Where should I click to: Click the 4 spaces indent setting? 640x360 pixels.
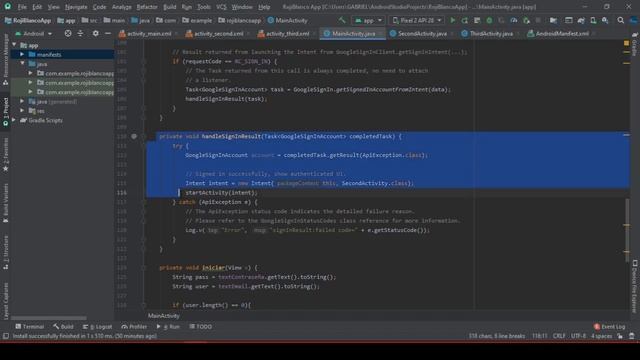(601, 336)
